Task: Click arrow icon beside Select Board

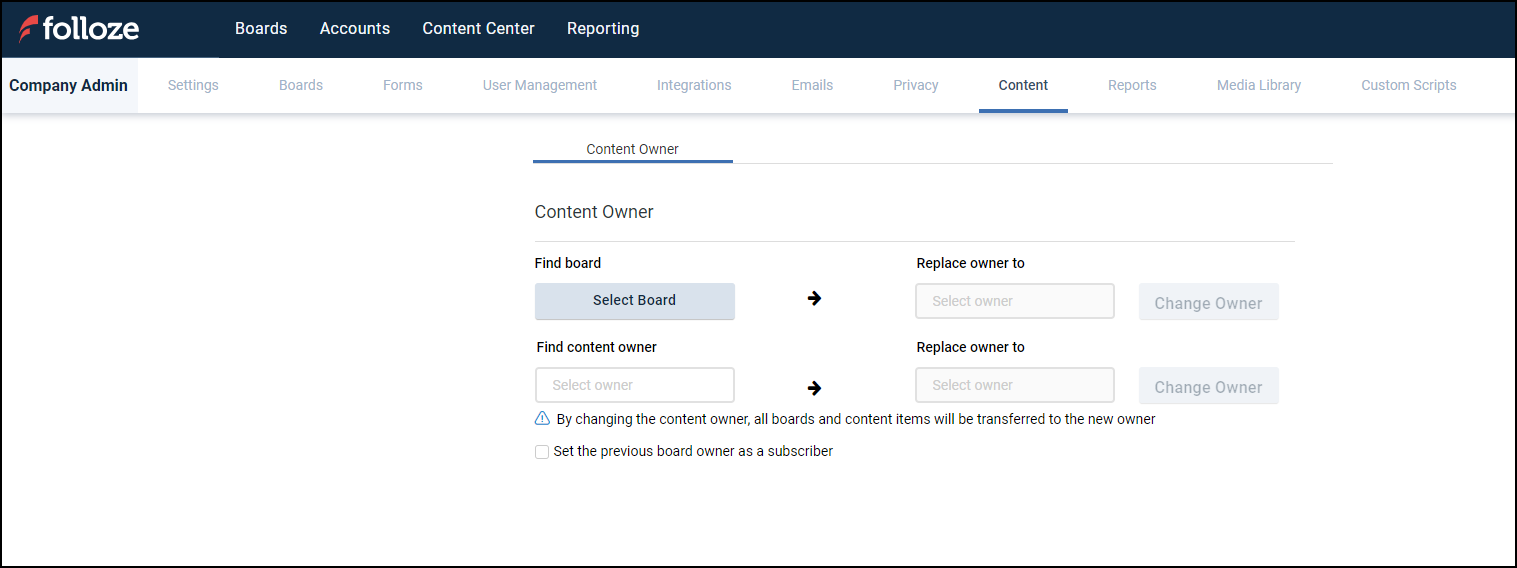Action: pyautogui.click(x=814, y=298)
